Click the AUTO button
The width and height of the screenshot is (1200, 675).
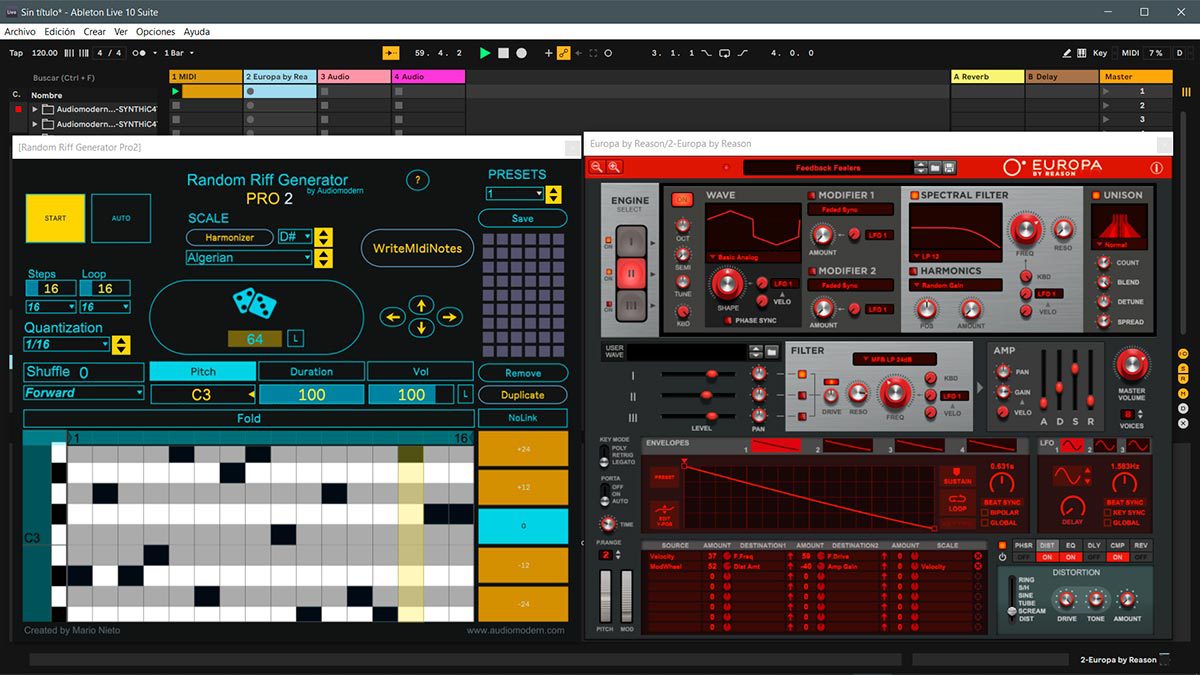pos(121,218)
